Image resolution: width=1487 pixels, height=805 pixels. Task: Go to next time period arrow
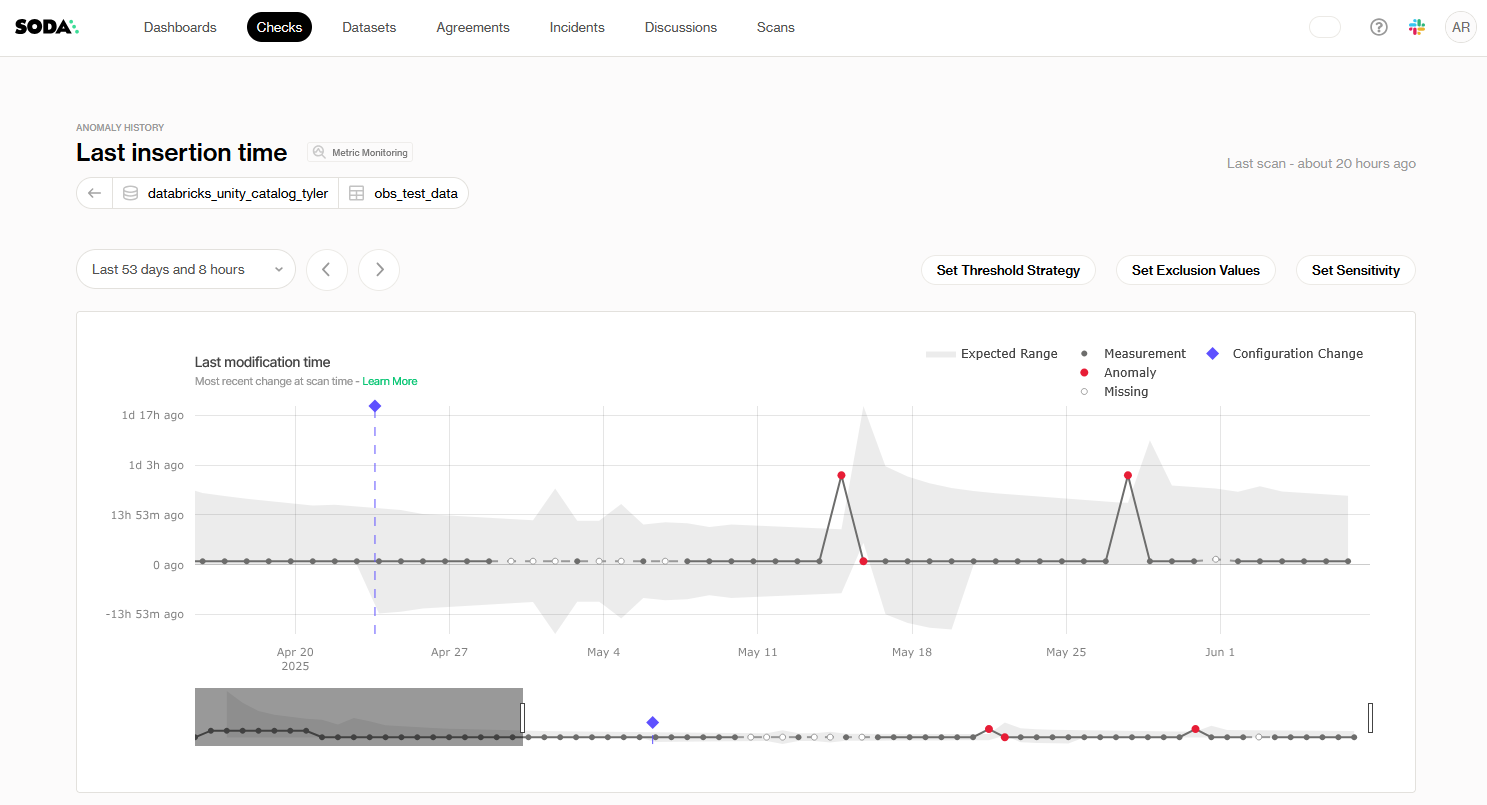click(379, 270)
